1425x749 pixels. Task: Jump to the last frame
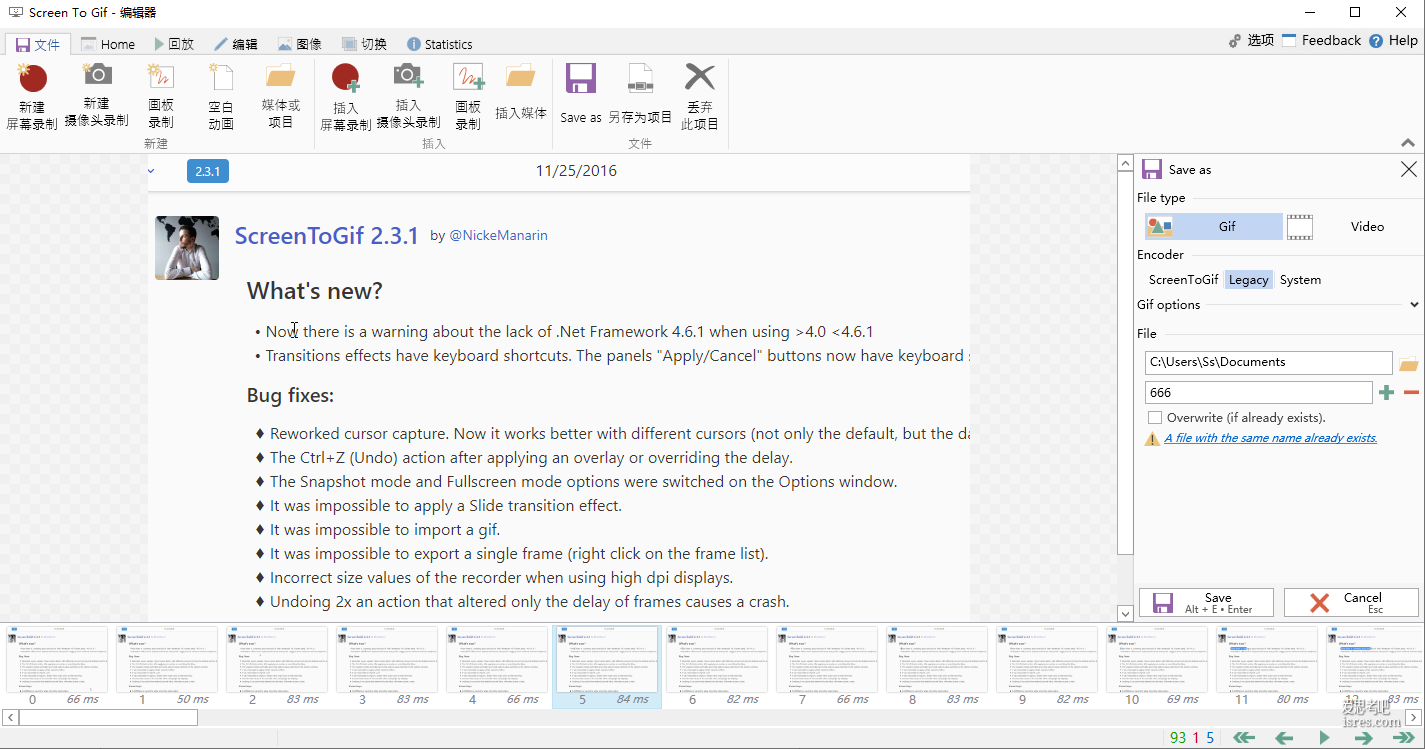tap(1403, 738)
